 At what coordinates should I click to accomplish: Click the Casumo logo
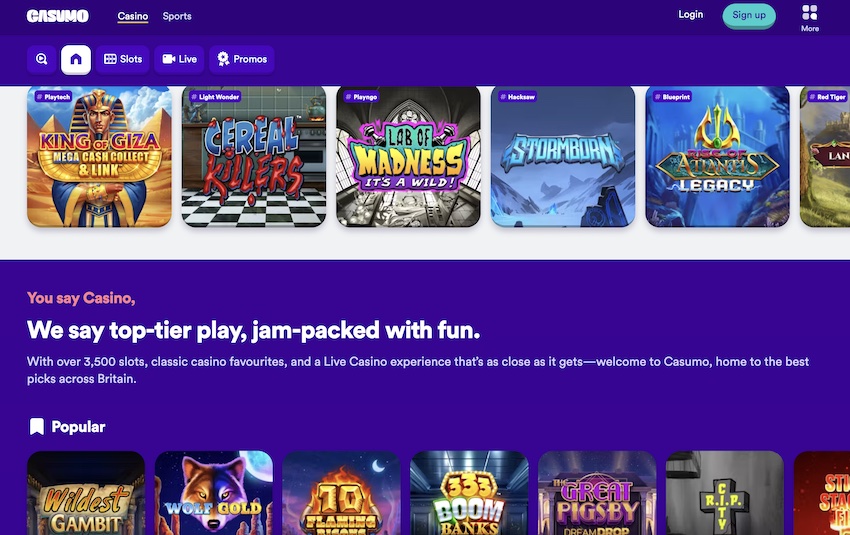(57, 16)
